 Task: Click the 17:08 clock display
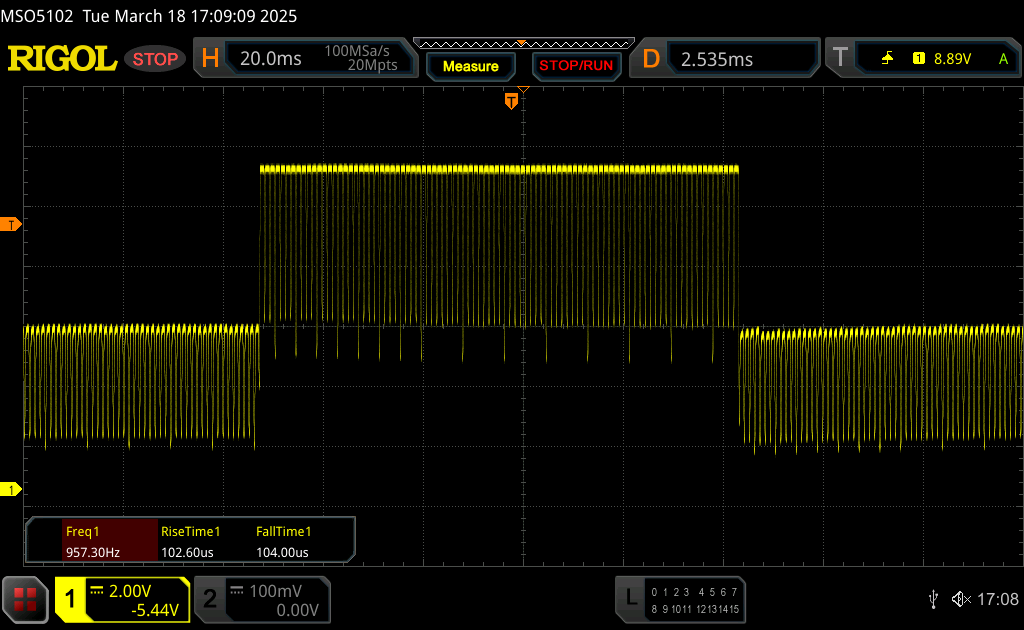pyautogui.click(x=998, y=599)
